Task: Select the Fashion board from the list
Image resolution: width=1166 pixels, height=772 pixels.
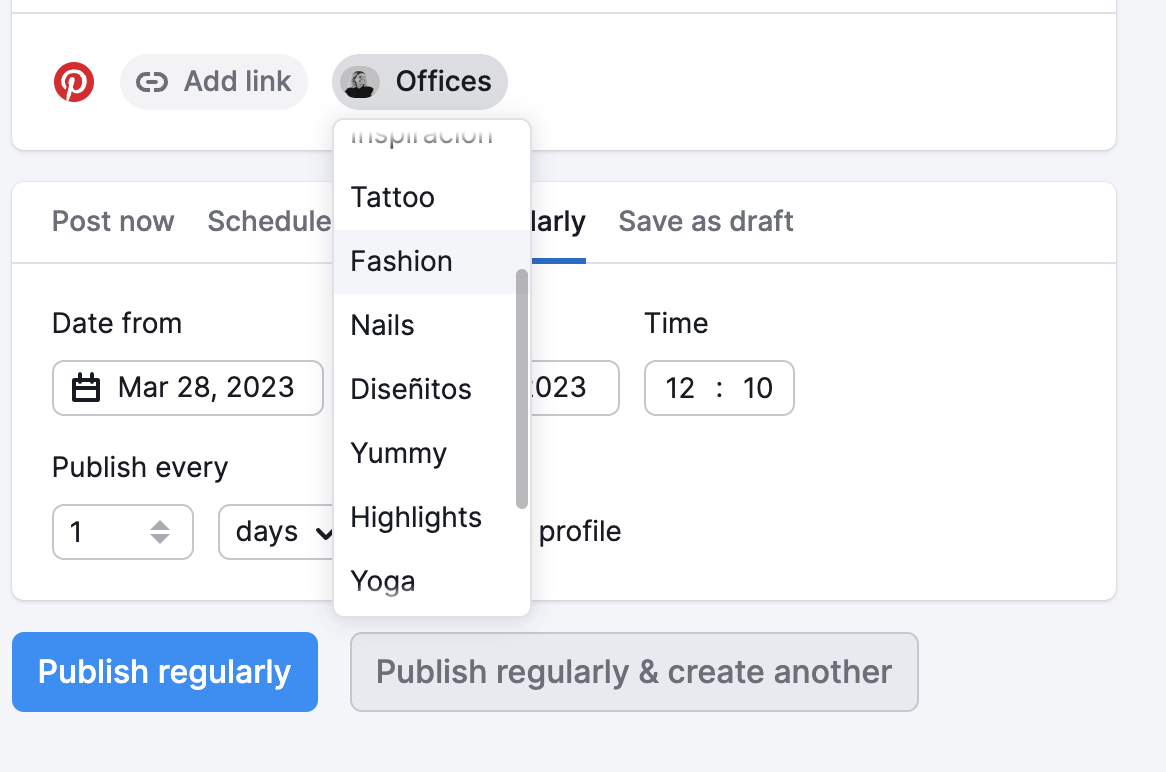Action: pos(401,261)
